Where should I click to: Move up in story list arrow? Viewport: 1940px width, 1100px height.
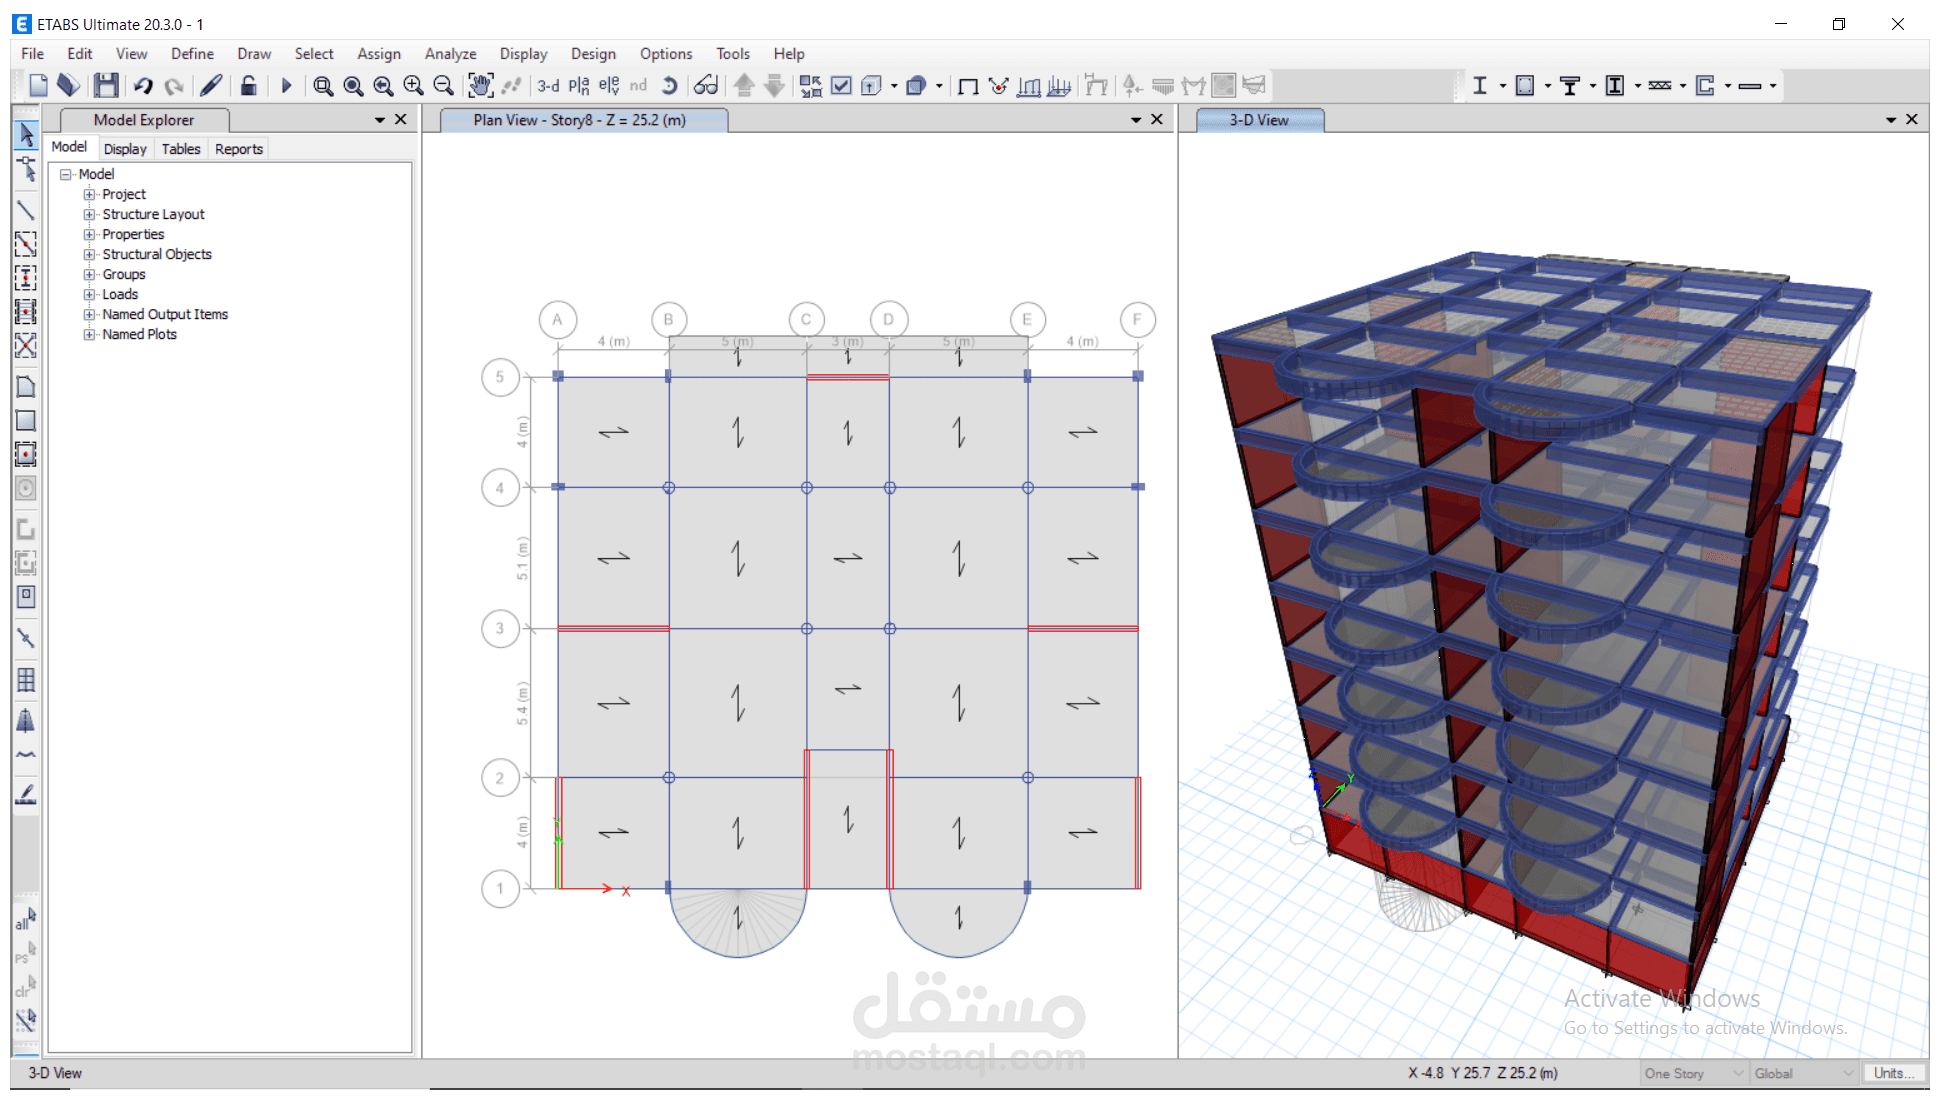click(744, 86)
